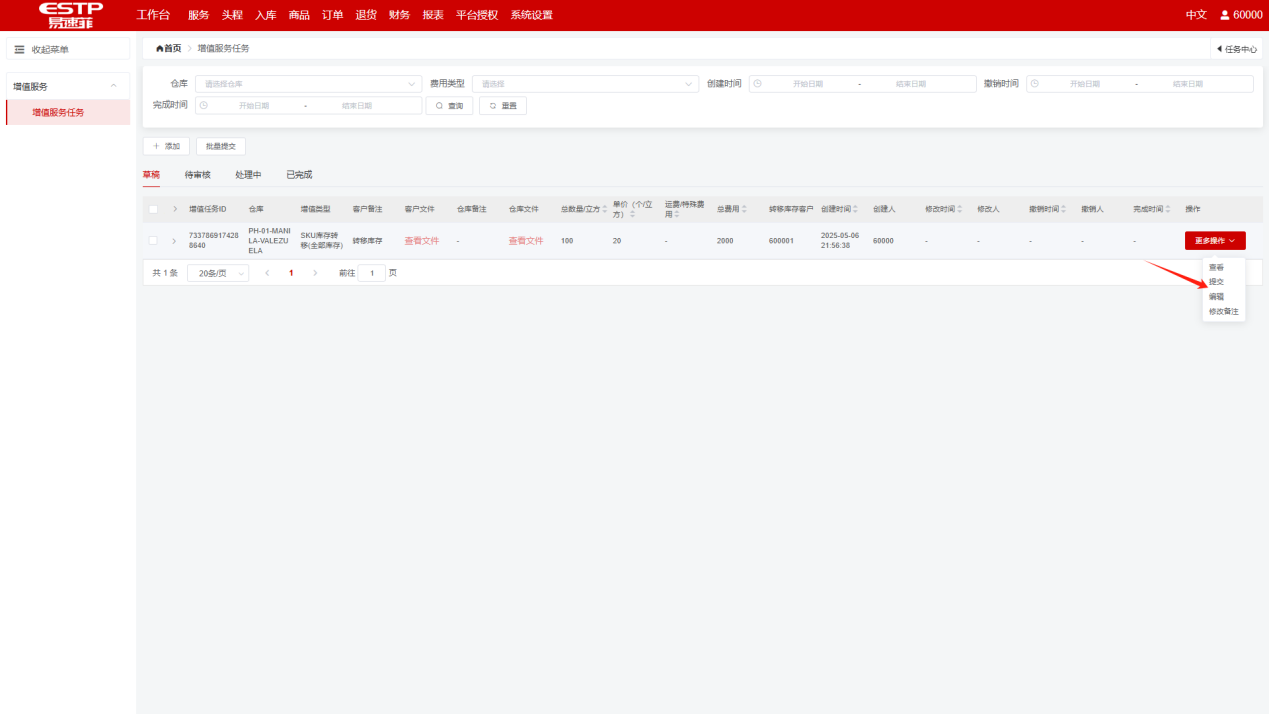Image resolution: width=1269 pixels, height=714 pixels.
Task: Switch to the 待审核 tab
Action: pyautogui.click(x=197, y=175)
